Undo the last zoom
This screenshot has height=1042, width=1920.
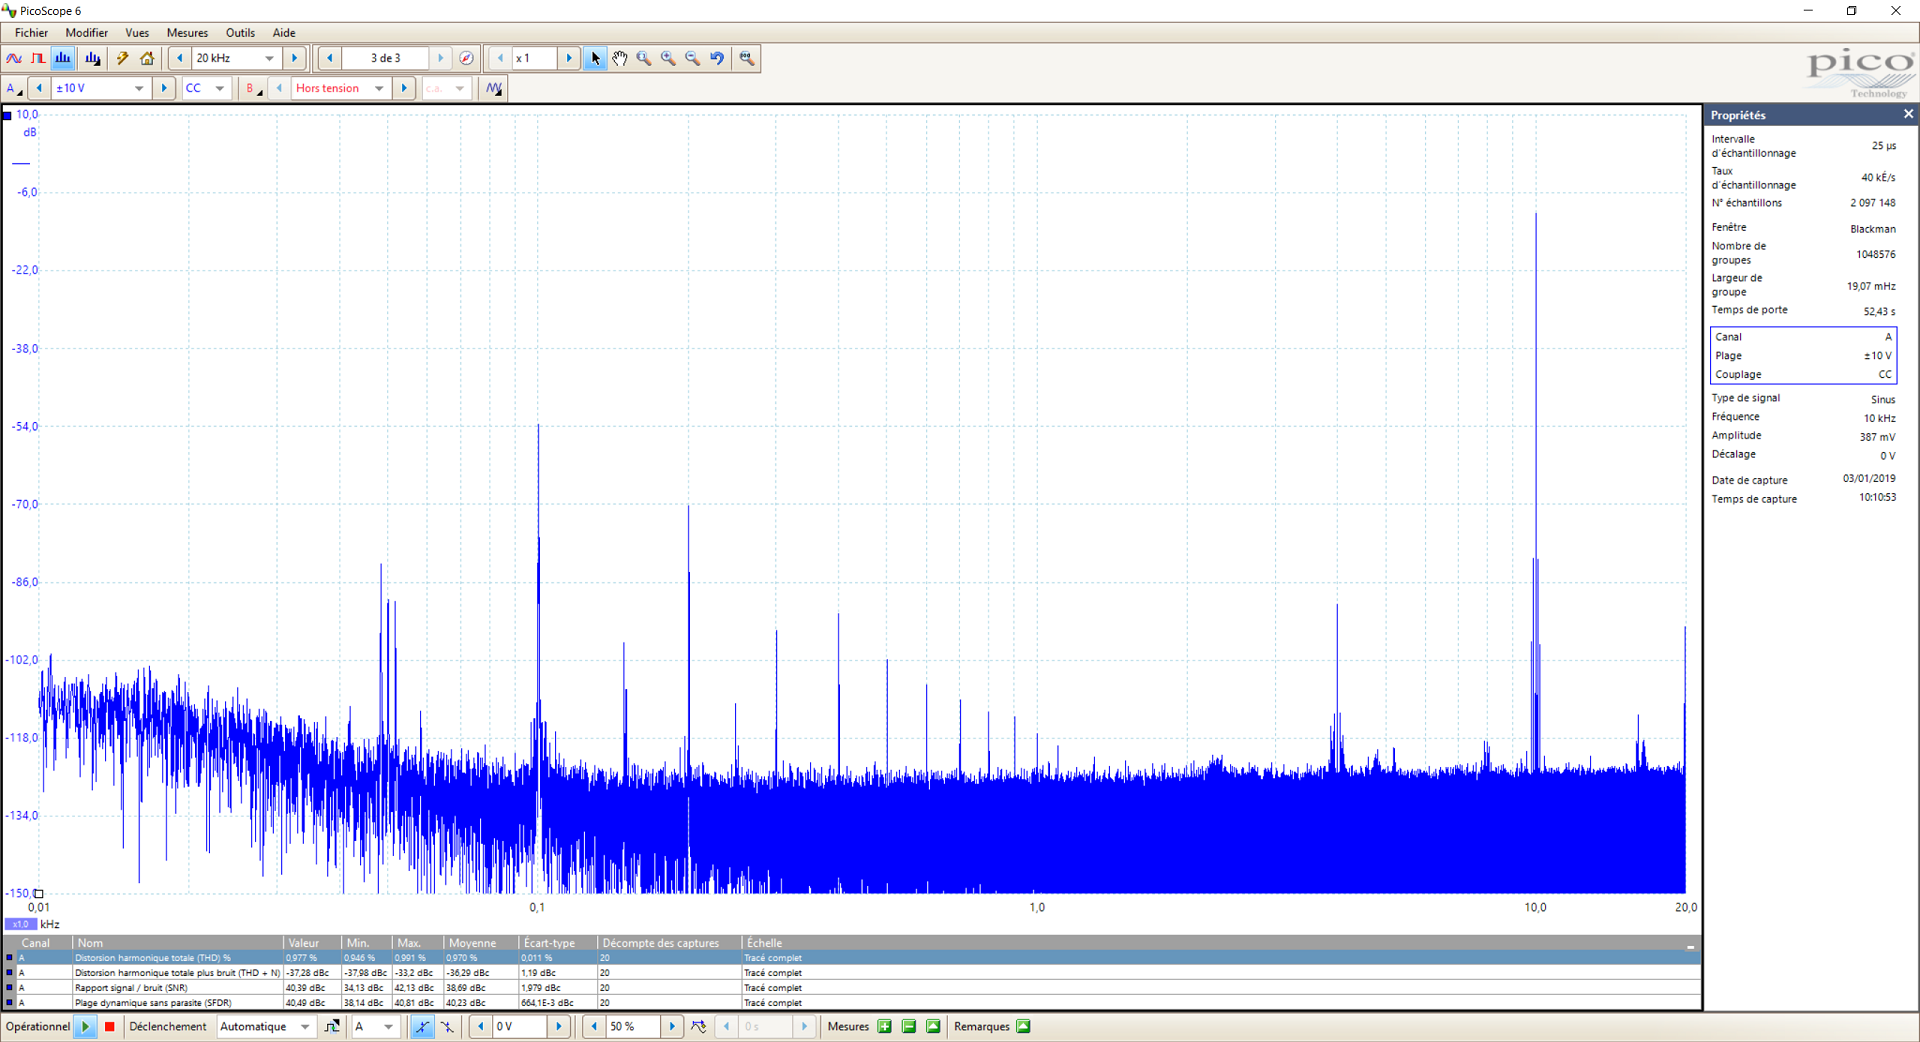tap(717, 58)
